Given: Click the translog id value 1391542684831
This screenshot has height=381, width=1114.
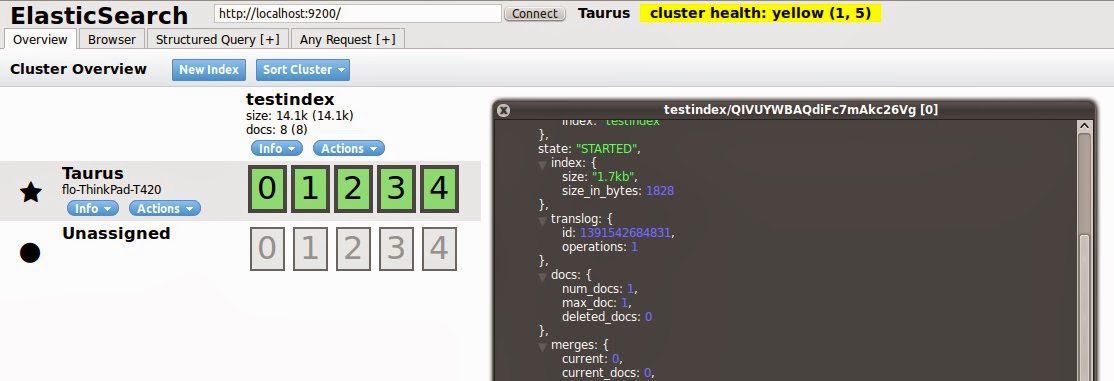Looking at the screenshot, I should pyautogui.click(x=626, y=232).
